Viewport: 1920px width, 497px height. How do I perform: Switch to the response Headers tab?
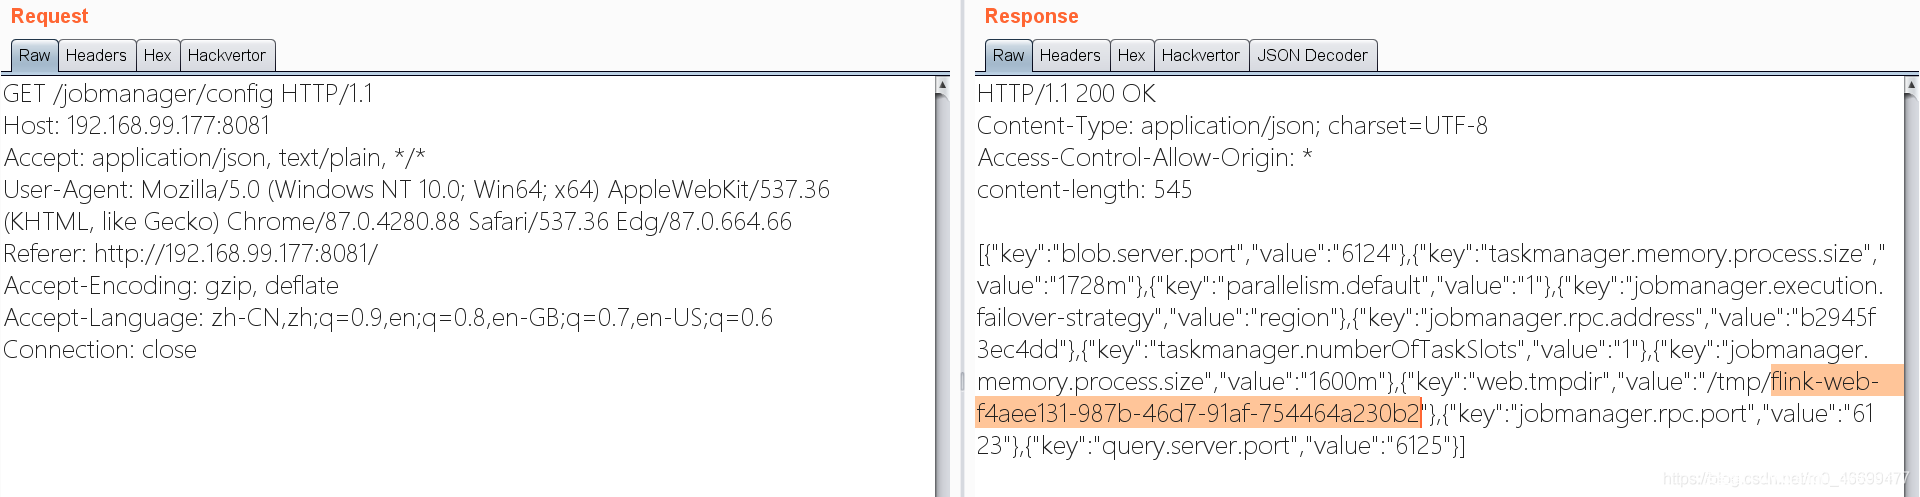point(1069,56)
